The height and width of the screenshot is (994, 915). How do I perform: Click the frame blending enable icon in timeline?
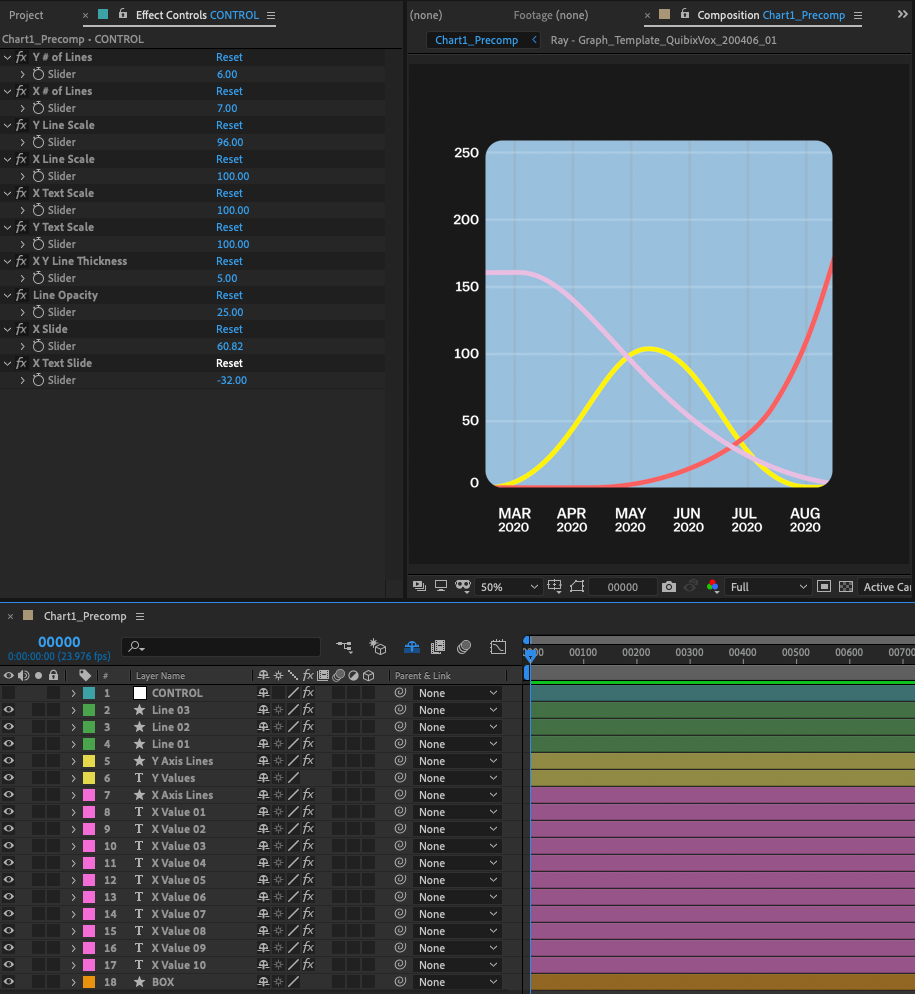point(437,647)
